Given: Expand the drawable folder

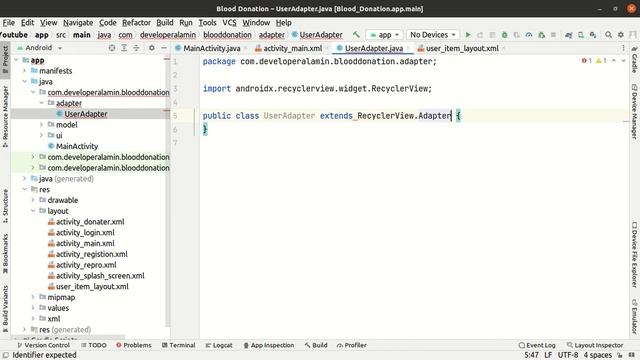Looking at the screenshot, I should (x=33, y=200).
